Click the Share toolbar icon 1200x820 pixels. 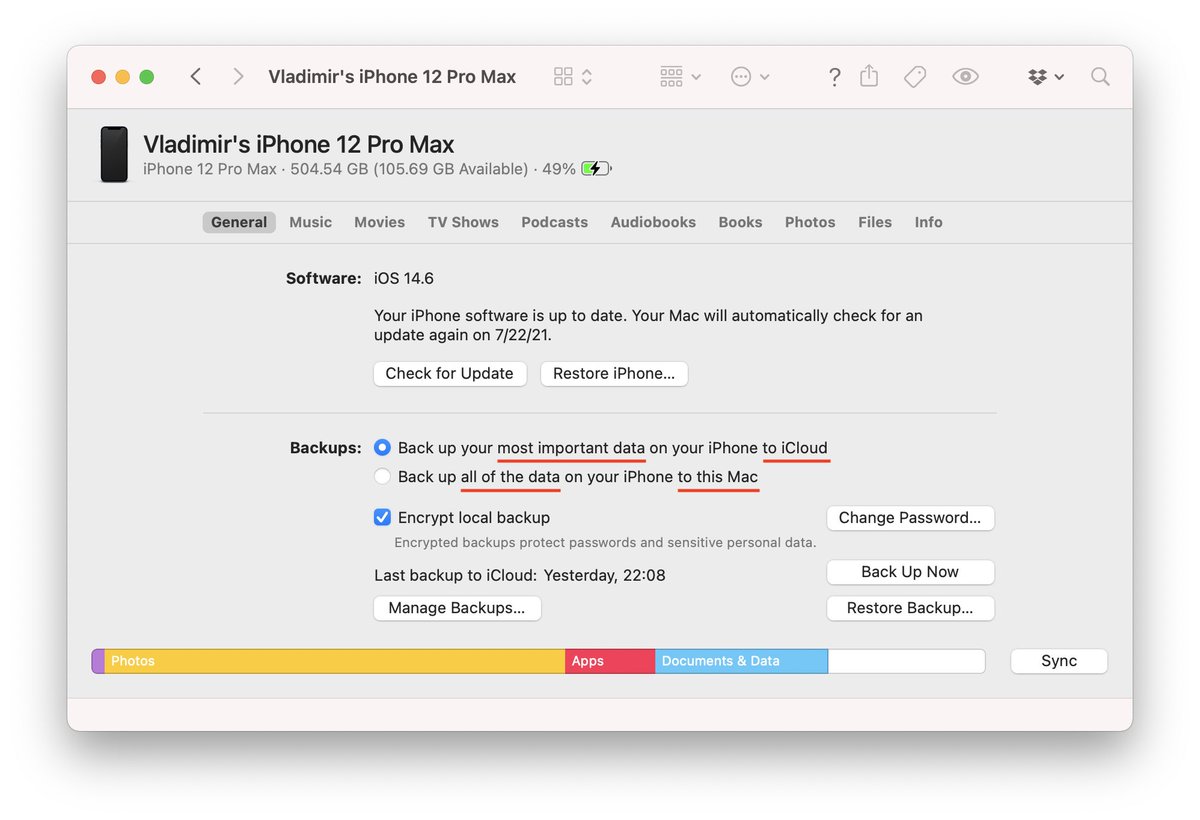(869, 76)
